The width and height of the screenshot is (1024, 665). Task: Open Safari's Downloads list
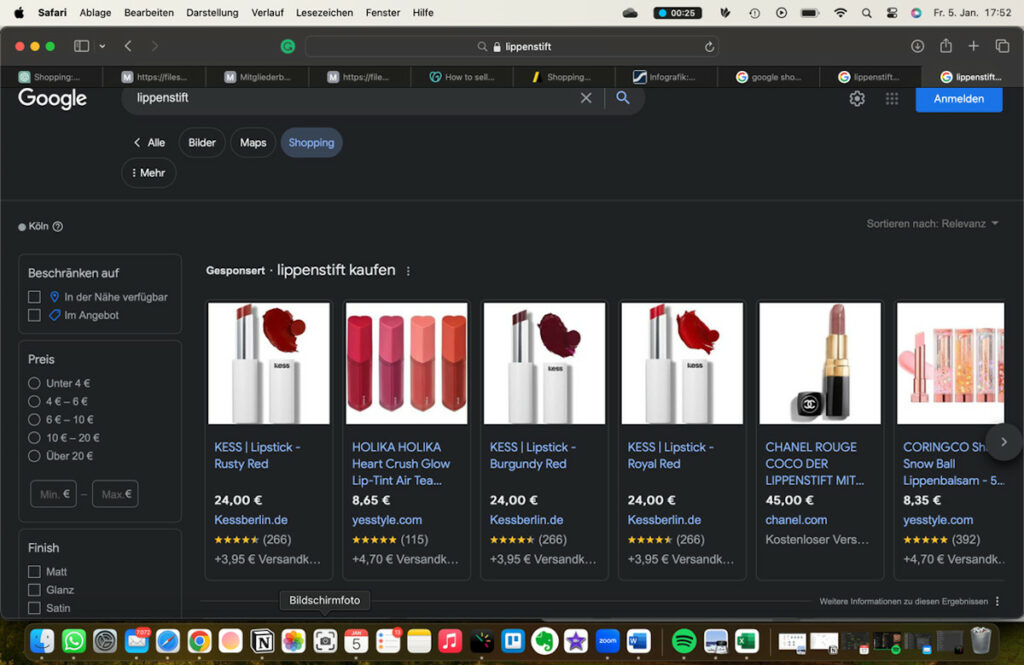coord(916,45)
